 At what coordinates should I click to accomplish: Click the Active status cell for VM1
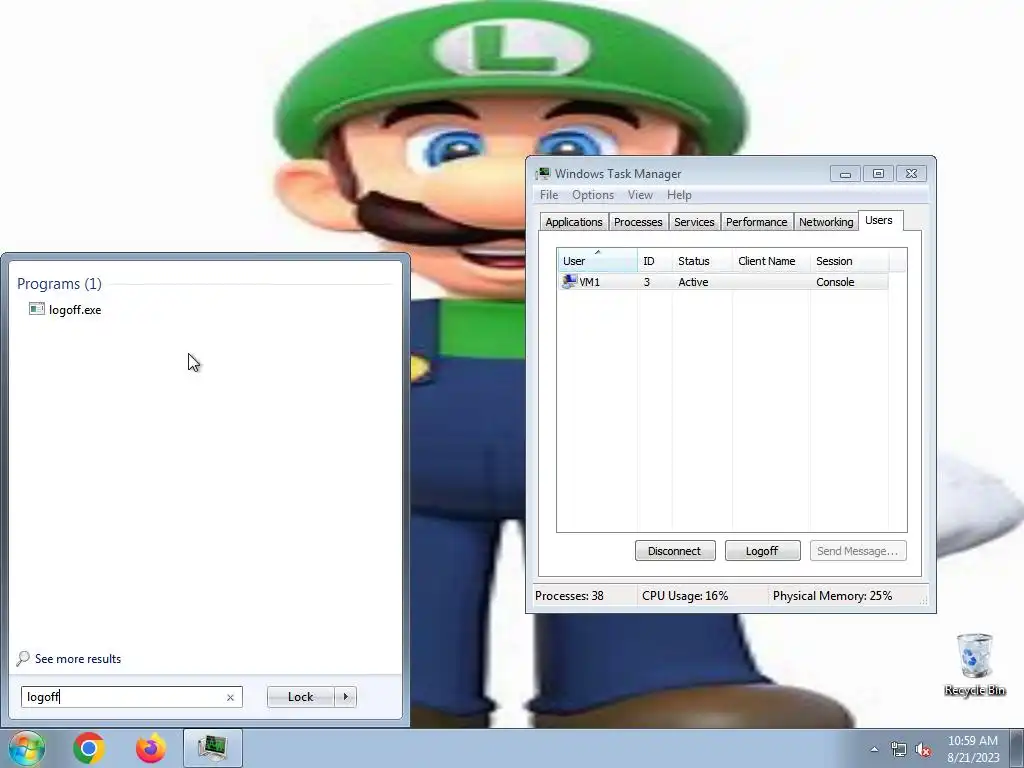pos(693,282)
